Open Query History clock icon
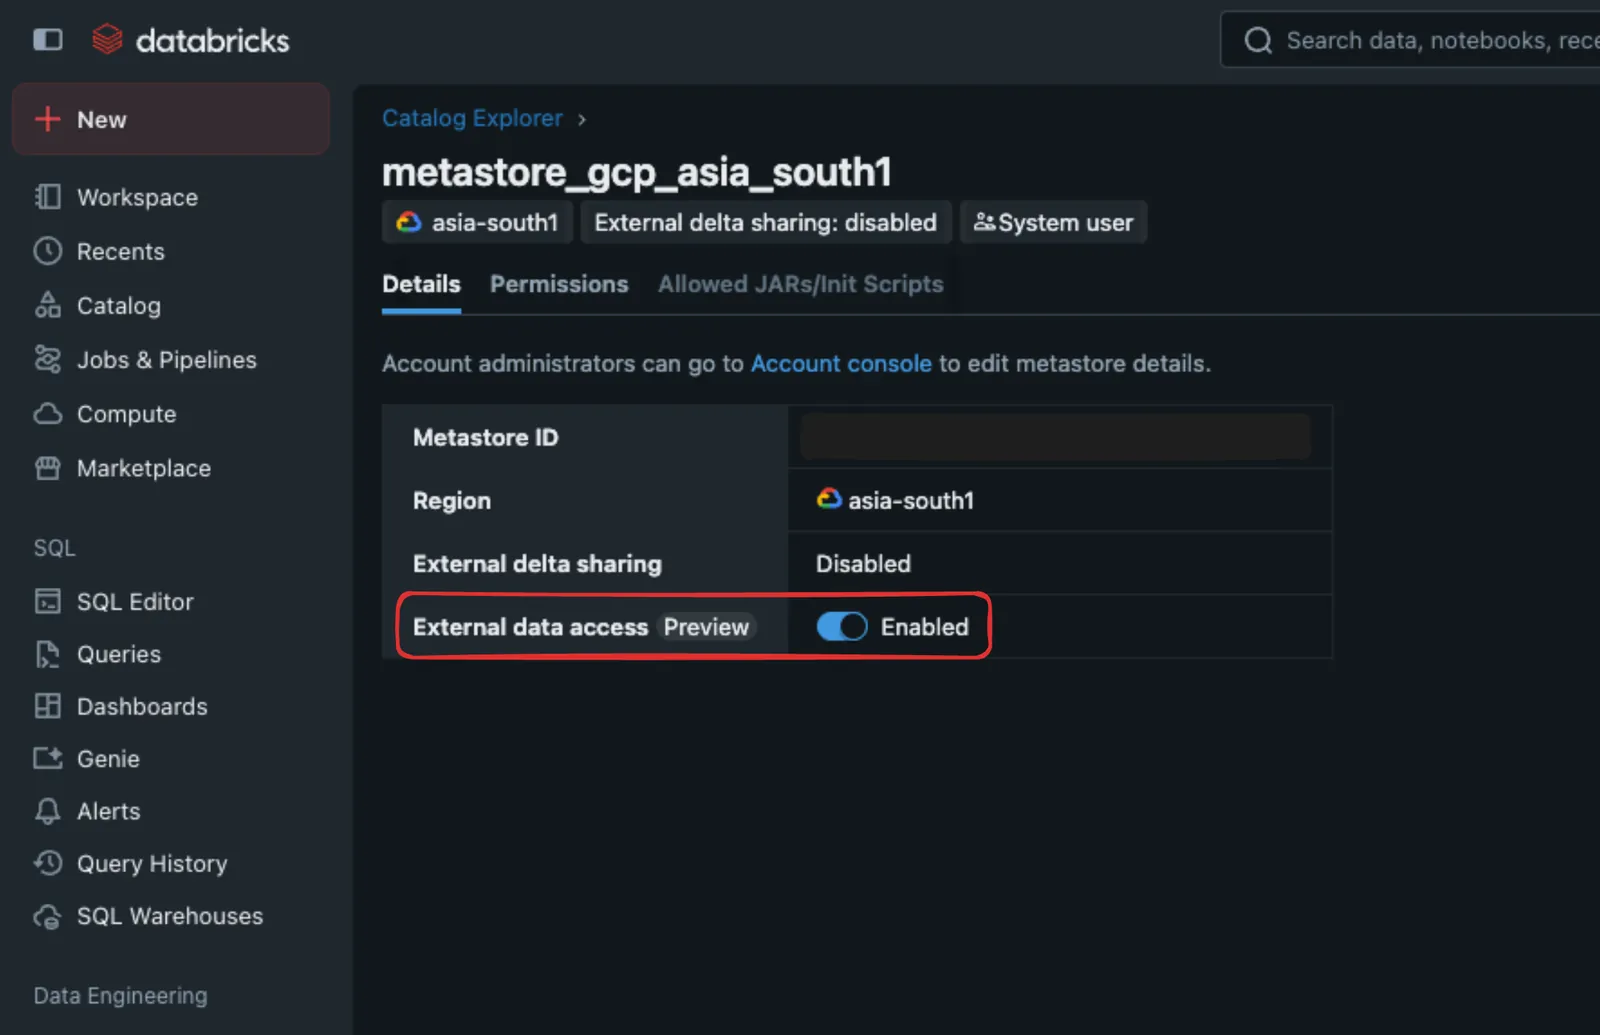1600x1035 pixels. 47,863
